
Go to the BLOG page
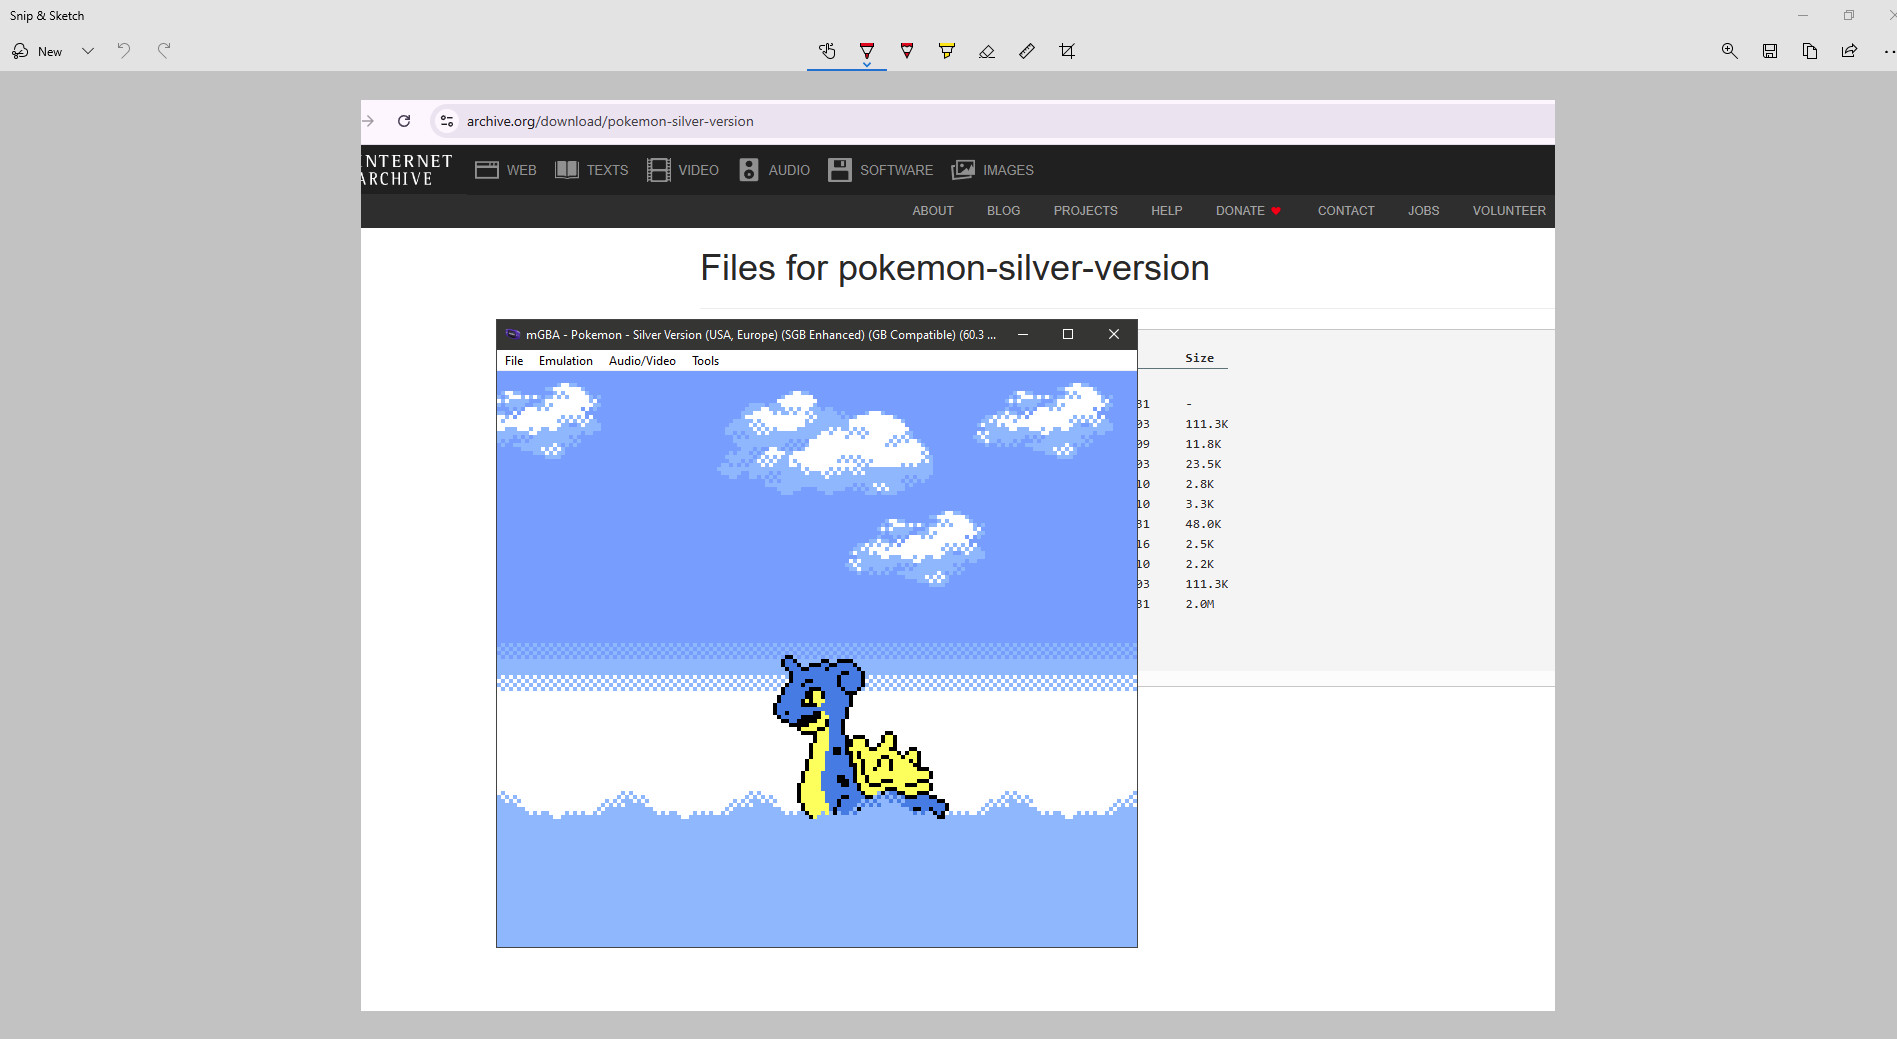click(x=1003, y=211)
